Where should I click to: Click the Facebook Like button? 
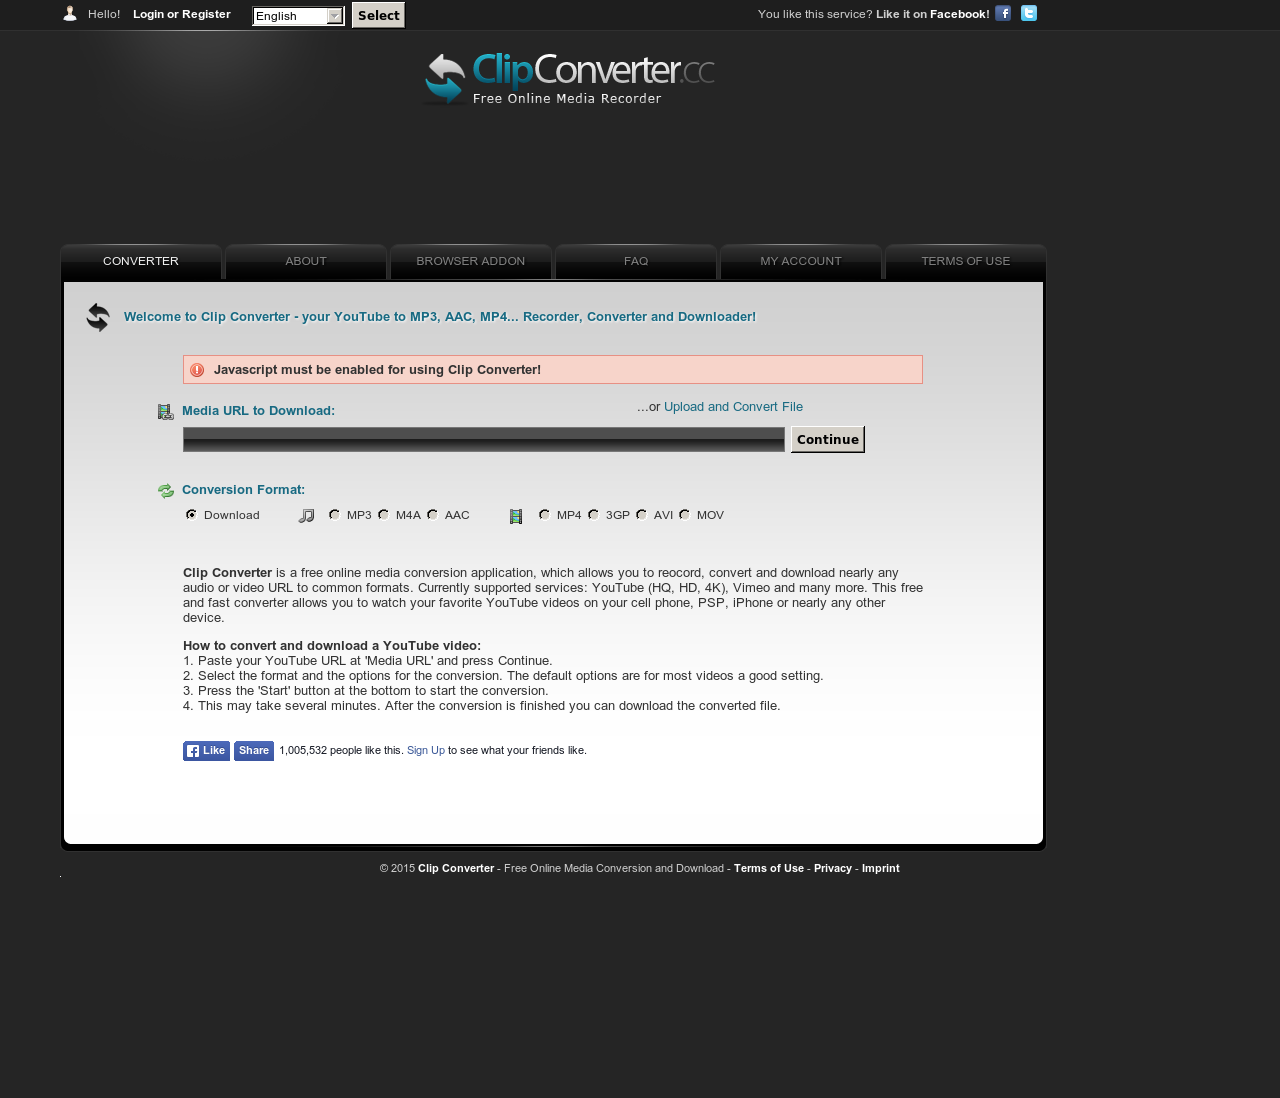point(206,751)
